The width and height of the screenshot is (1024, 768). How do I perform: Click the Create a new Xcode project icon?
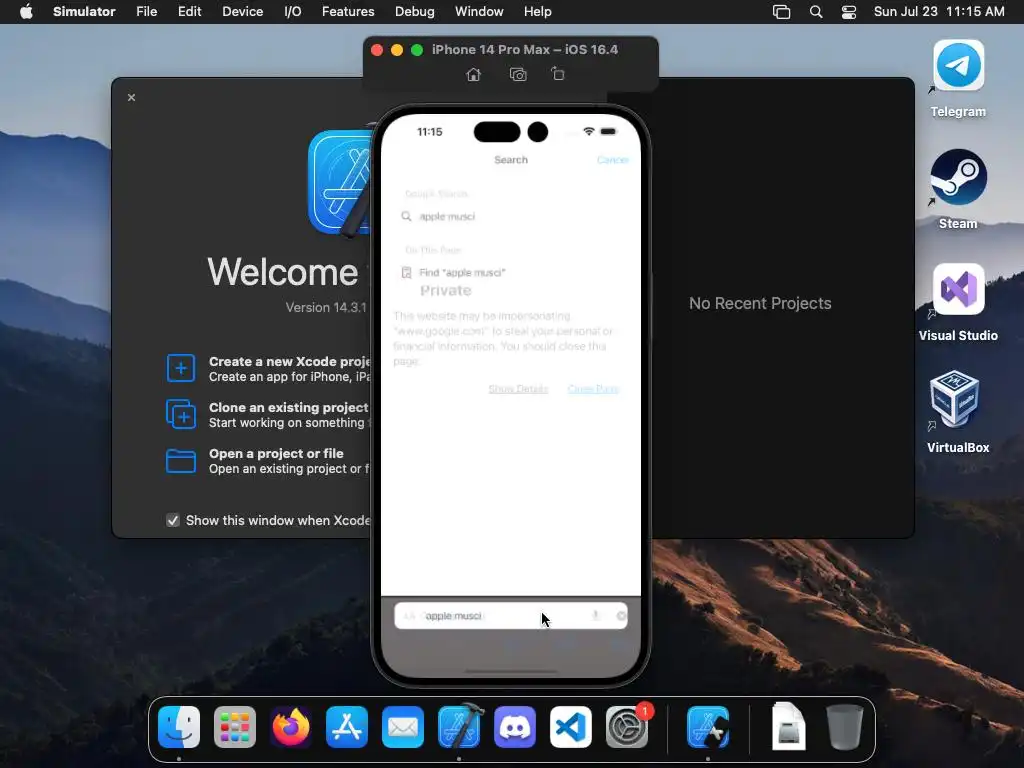pos(181,368)
